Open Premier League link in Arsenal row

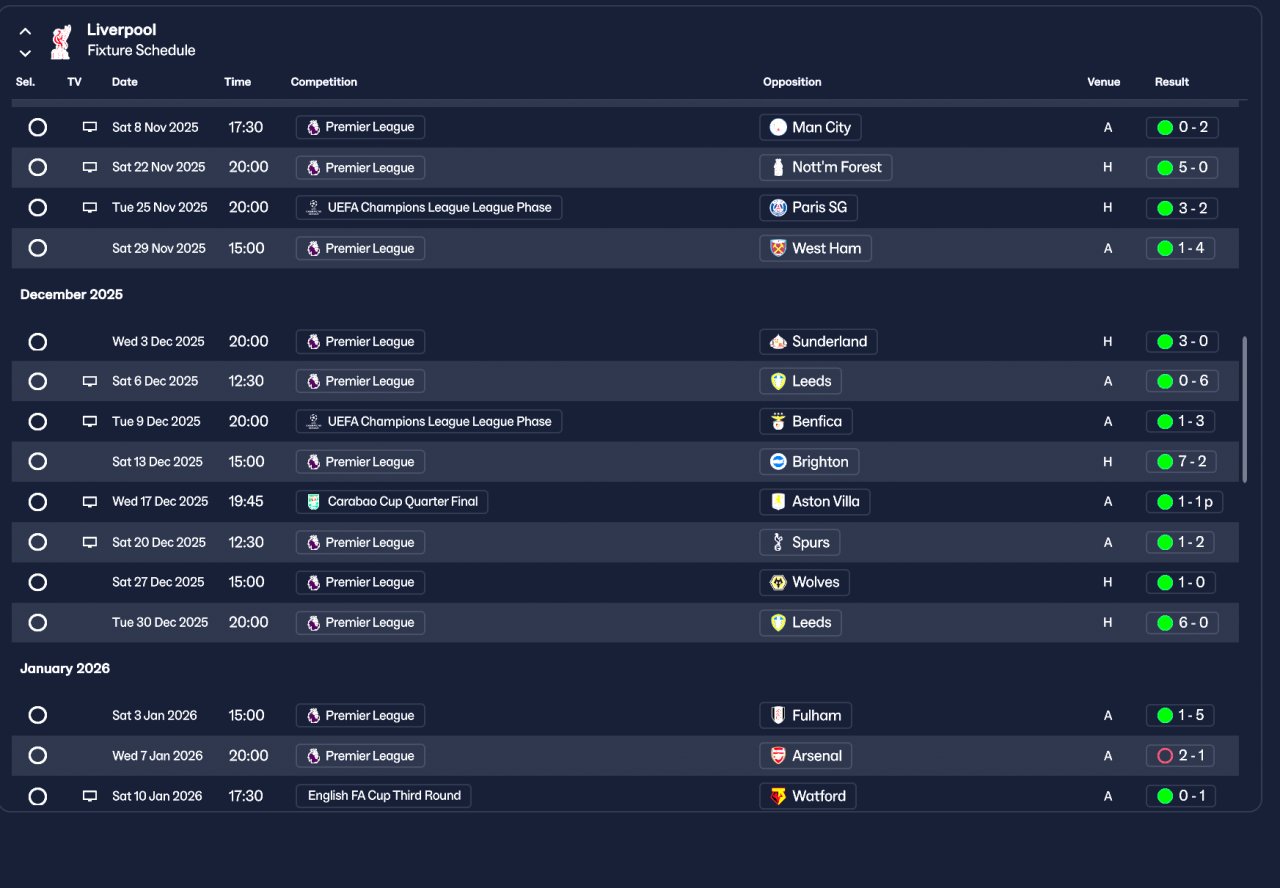360,756
